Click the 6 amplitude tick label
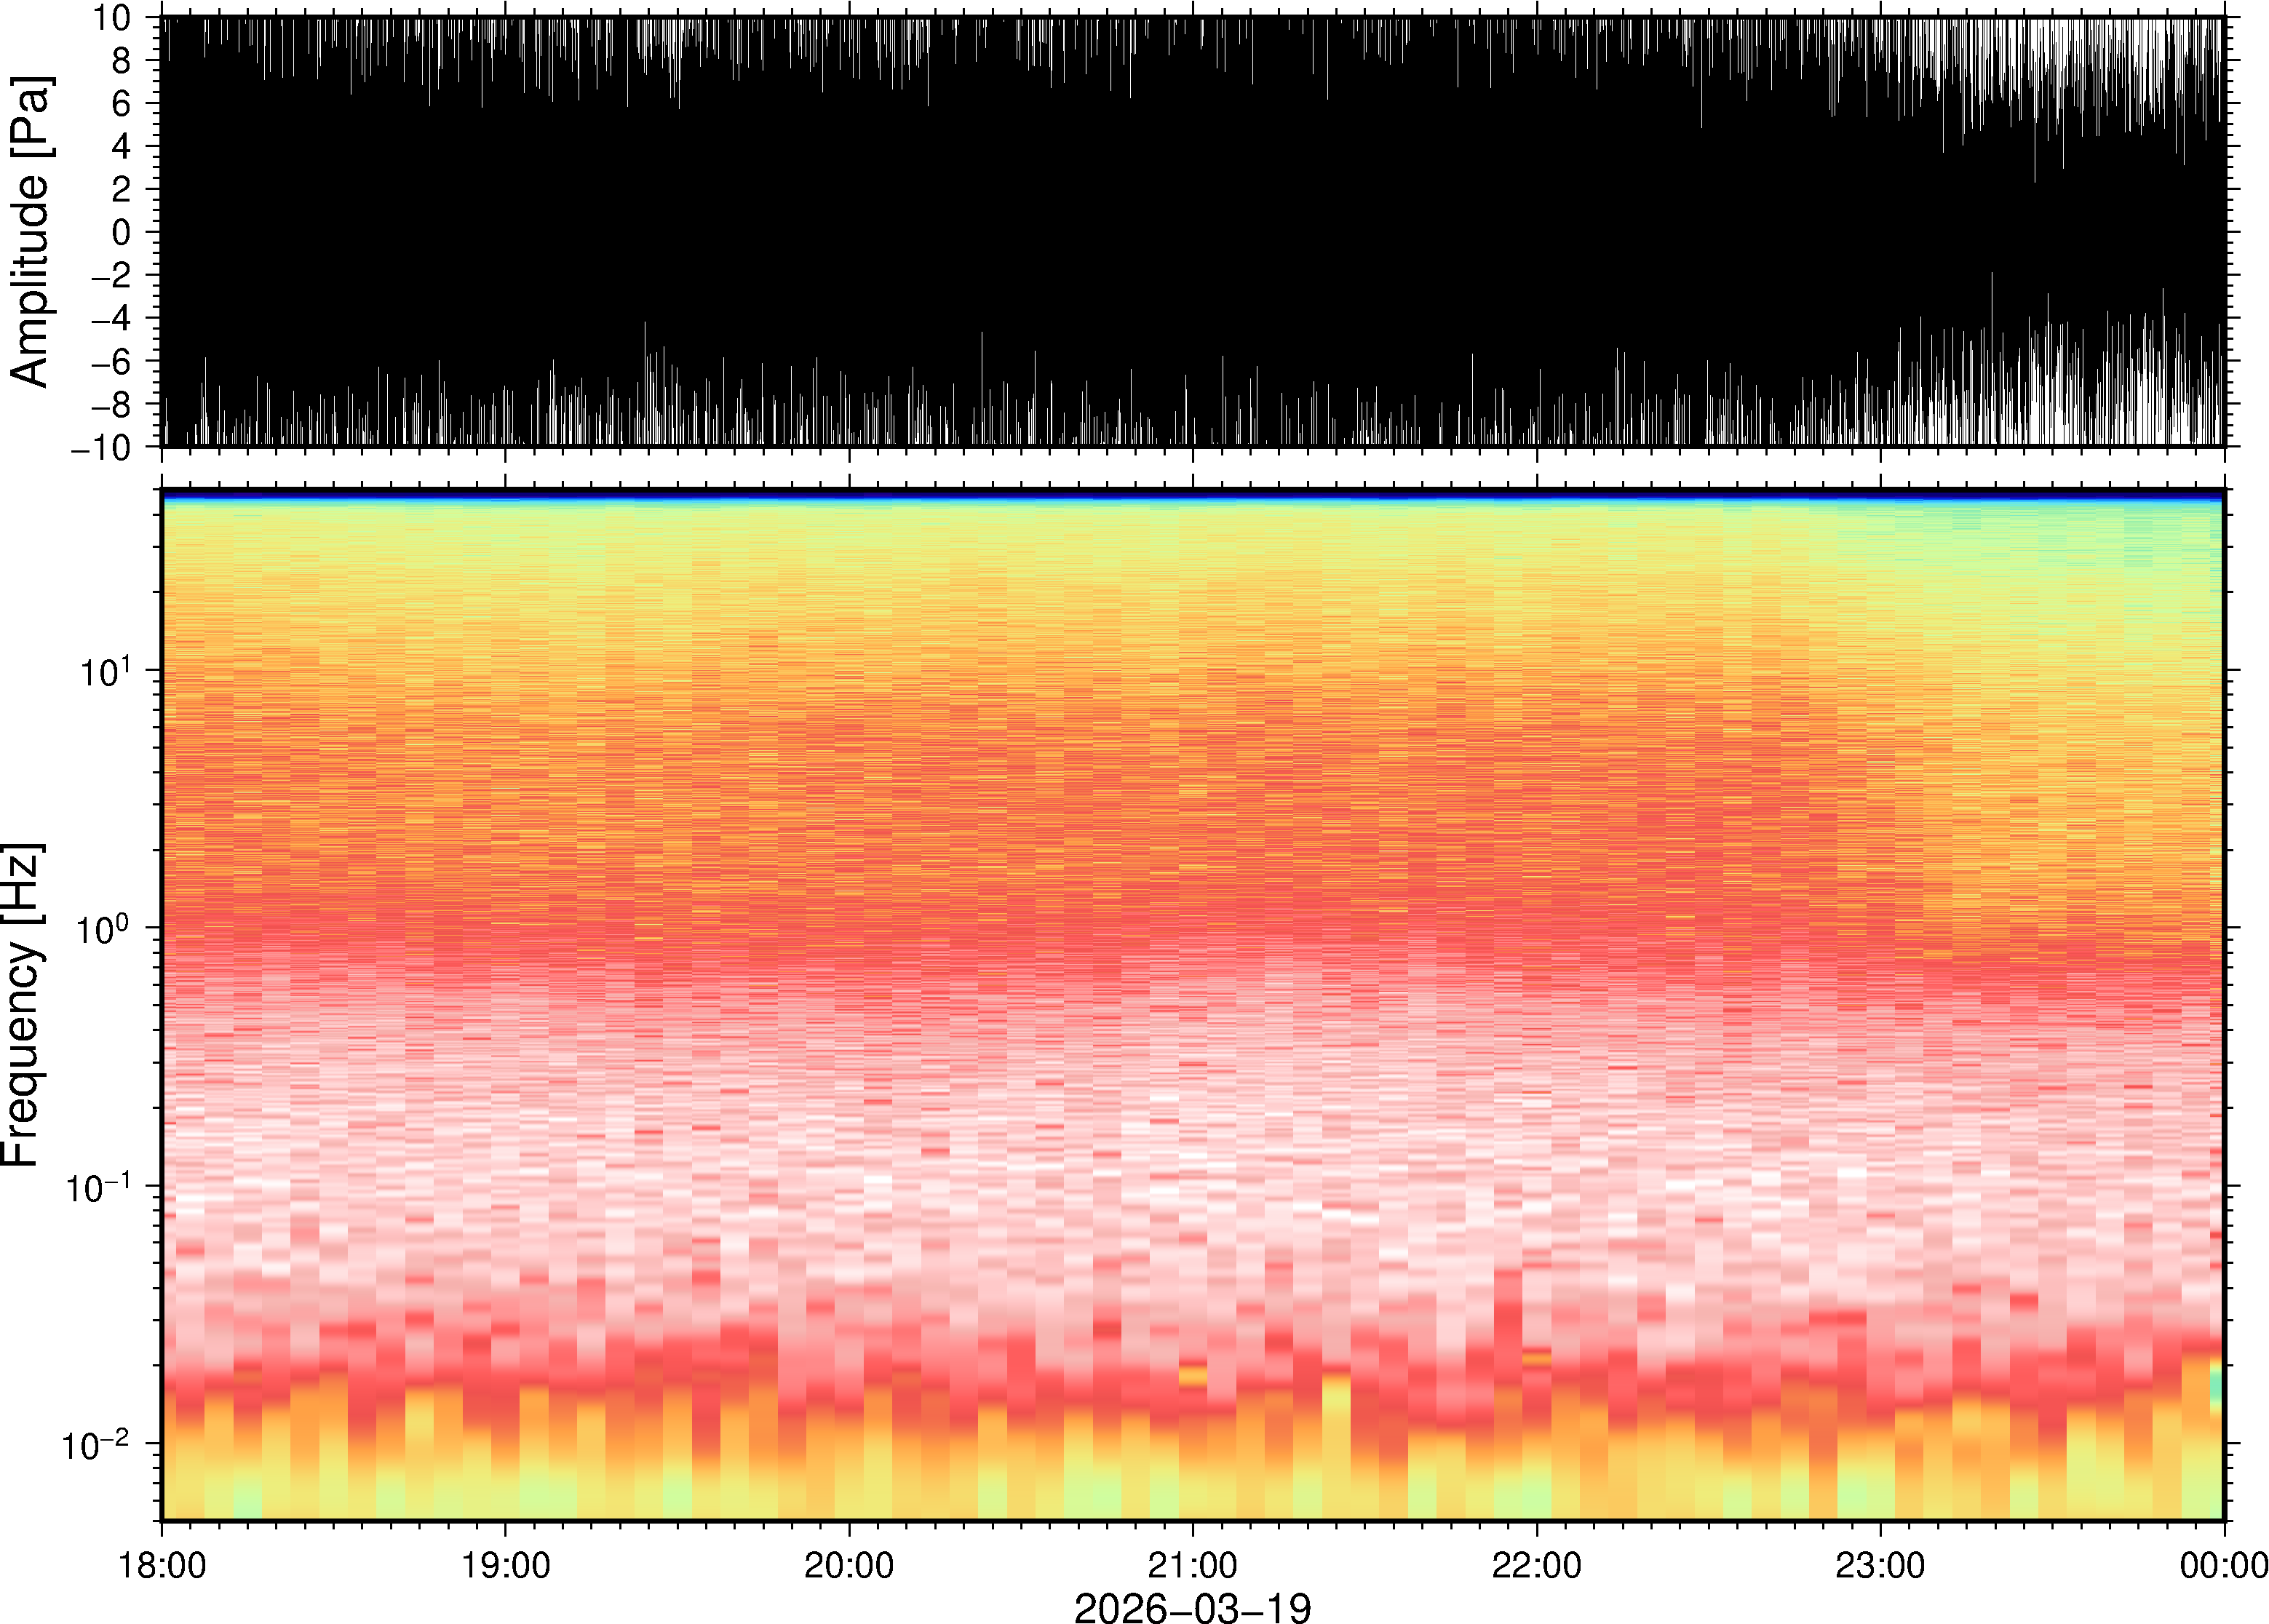2269x1624 pixels. pyautogui.click(x=122, y=104)
